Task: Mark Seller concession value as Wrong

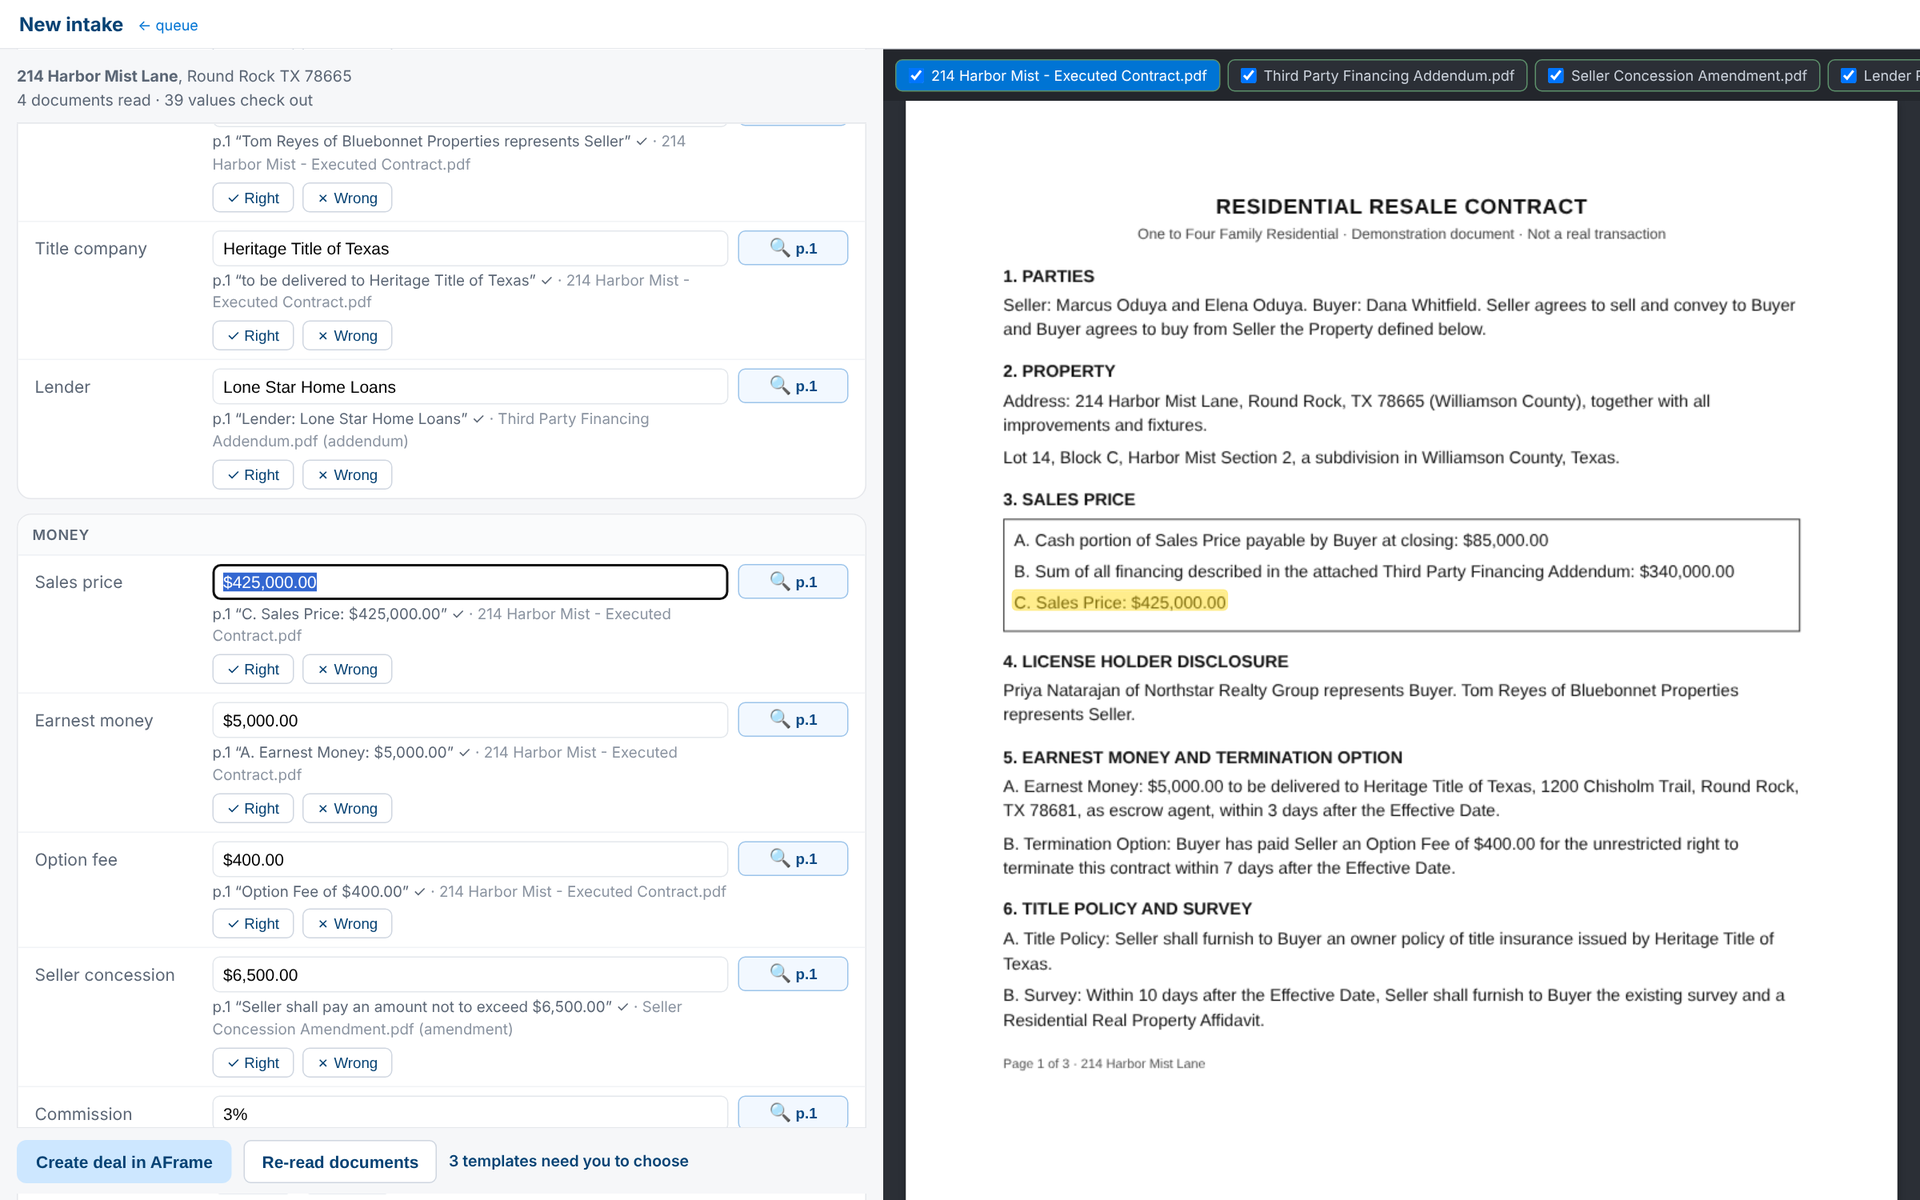Action: coord(347,1063)
